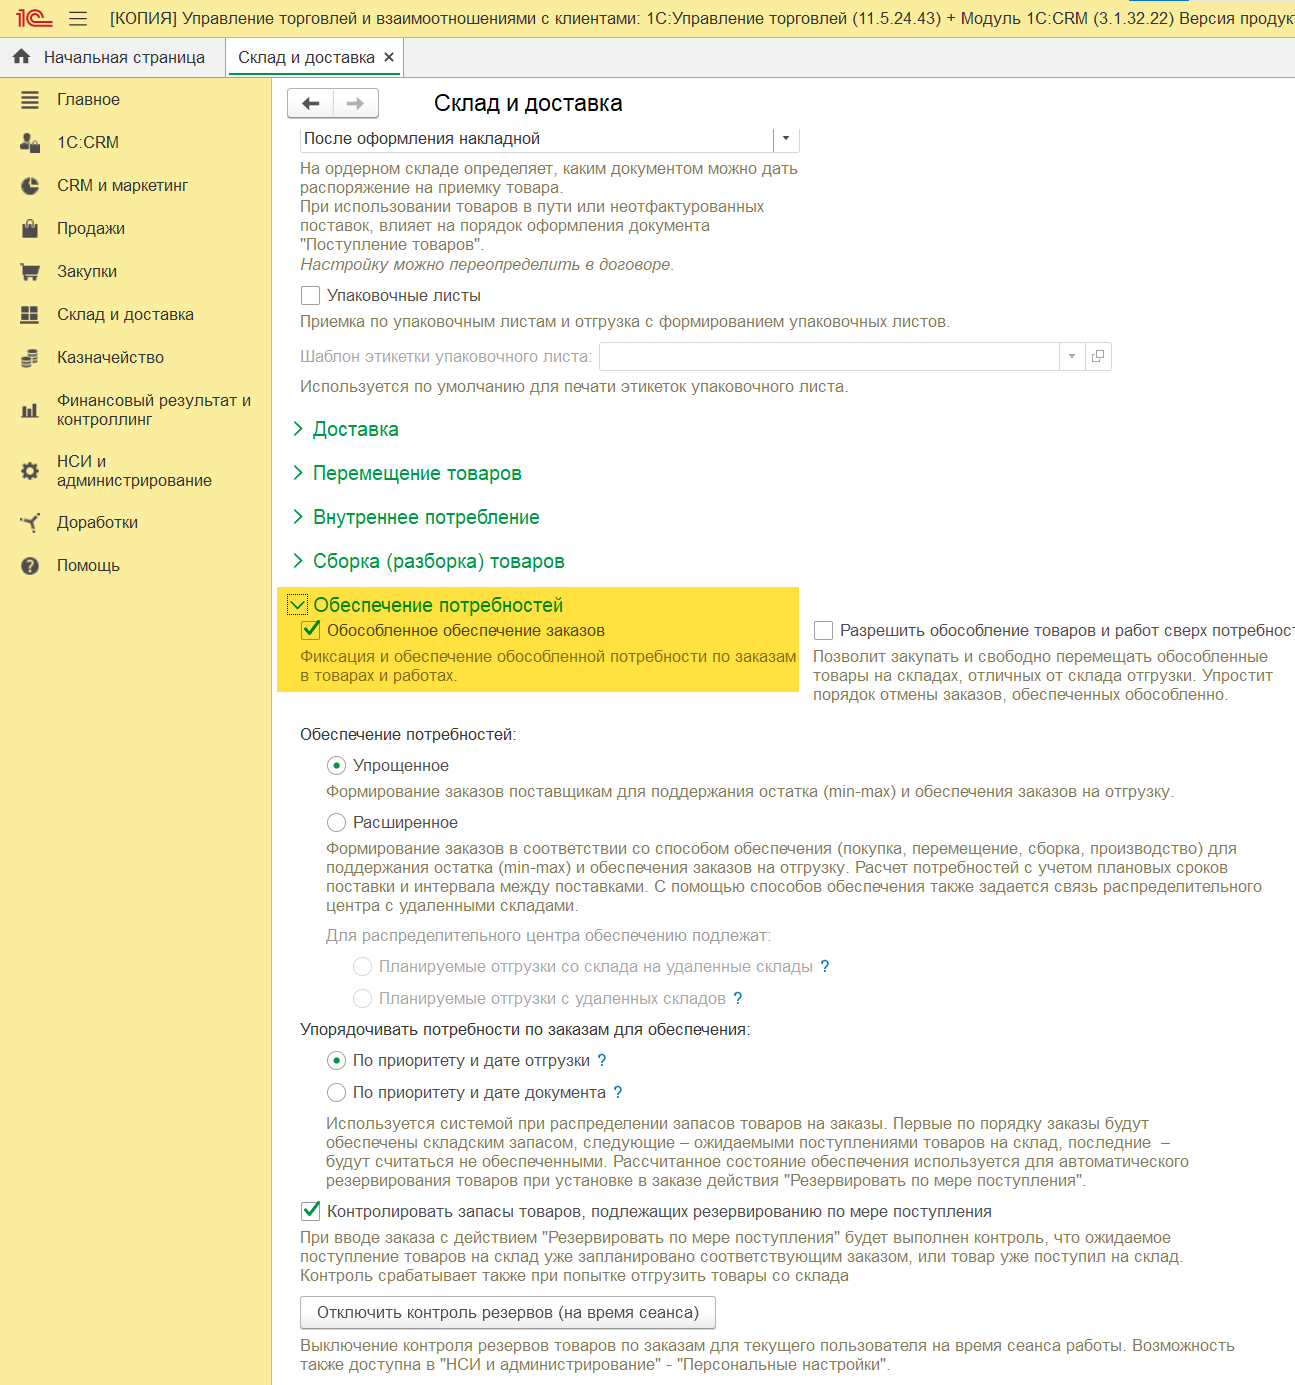Click the back navigation arrow button
The height and width of the screenshot is (1385, 1295).
(310, 103)
